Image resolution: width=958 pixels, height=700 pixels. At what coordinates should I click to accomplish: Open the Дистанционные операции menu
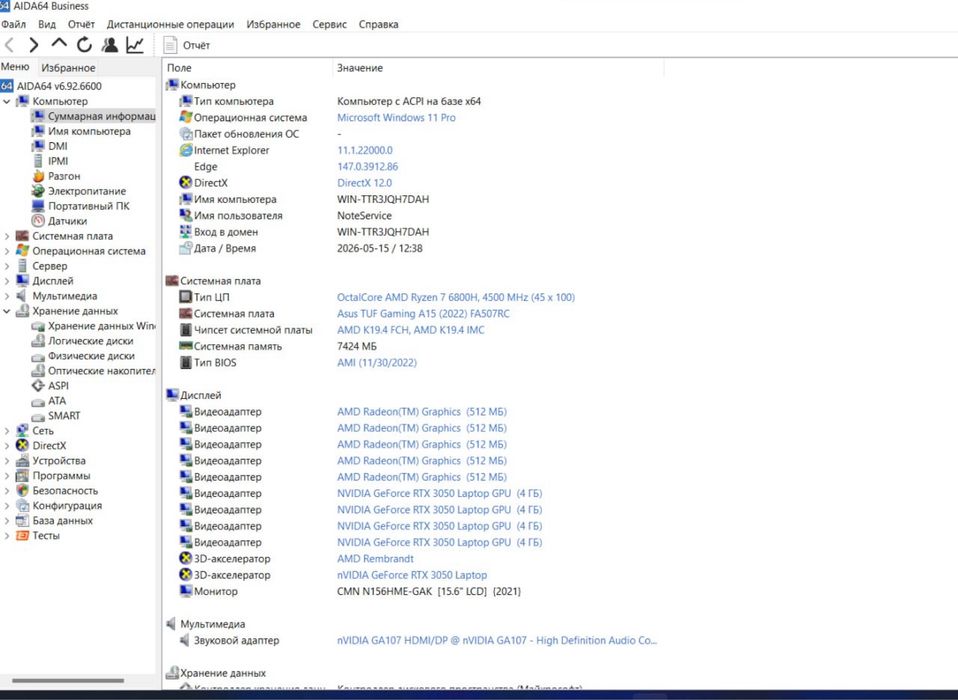click(x=170, y=24)
